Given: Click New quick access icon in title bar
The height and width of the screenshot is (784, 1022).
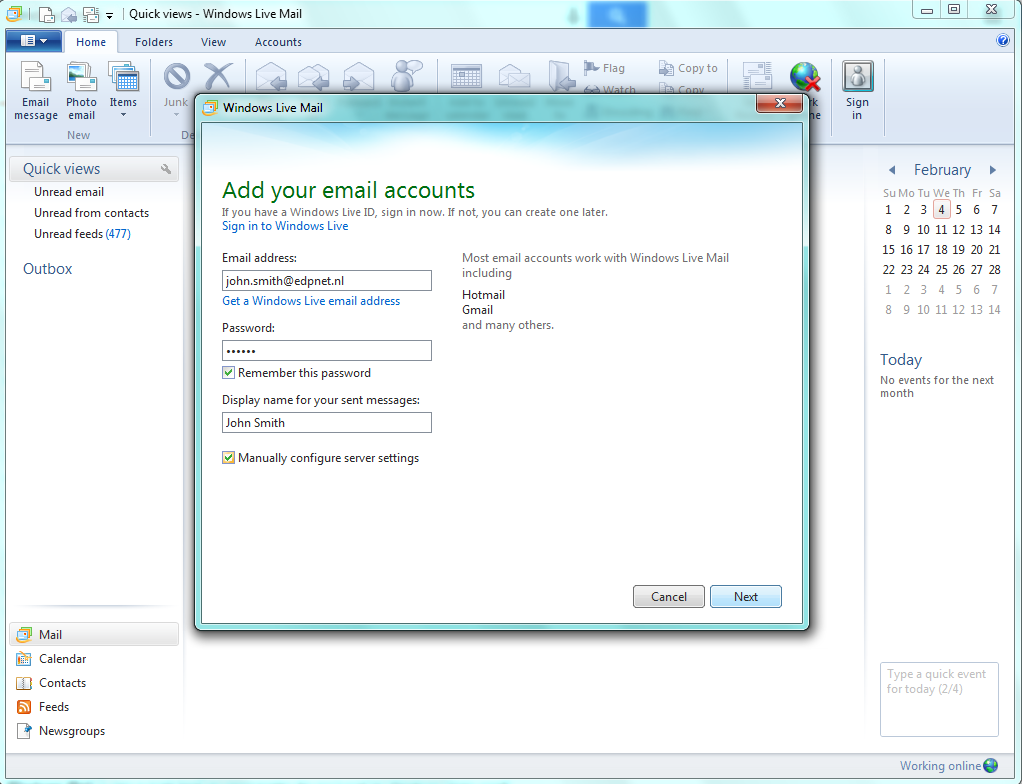Looking at the screenshot, I should (46, 14).
